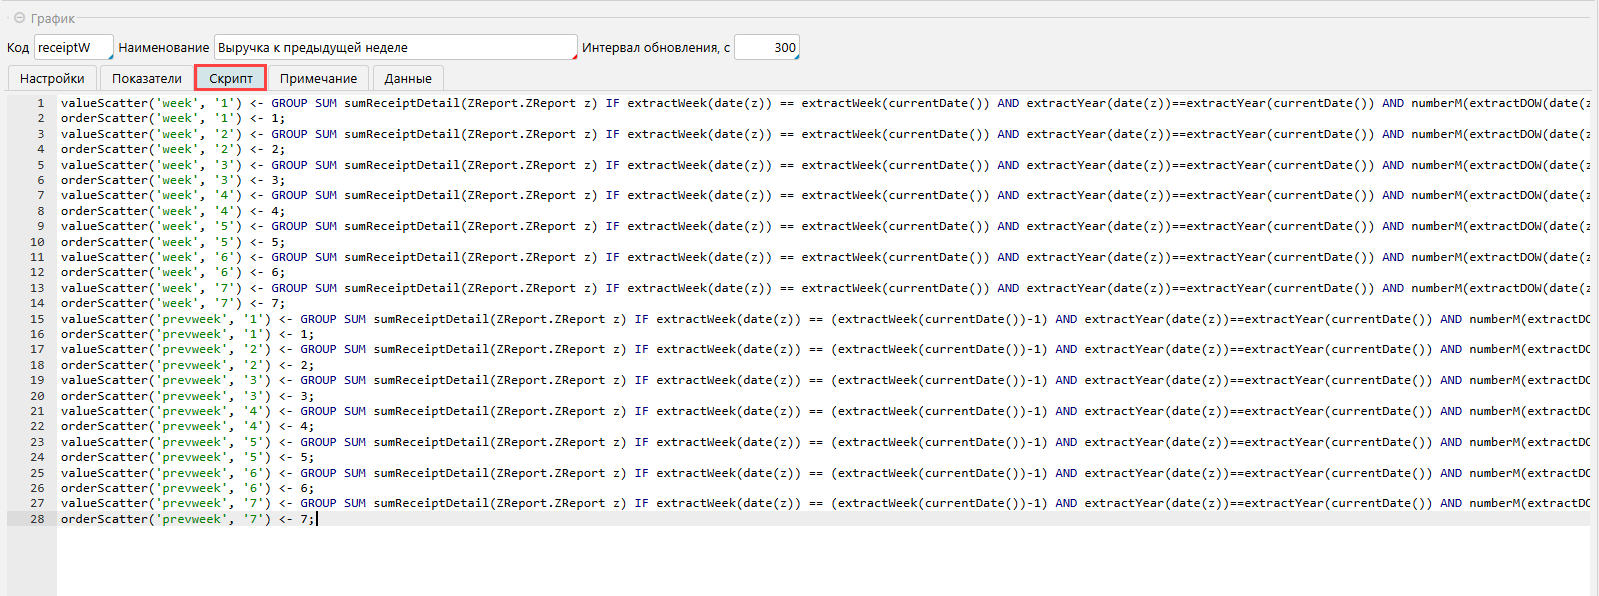This screenshot has height=596, width=1599.
Task: Open the Настройки tab
Action: point(52,78)
